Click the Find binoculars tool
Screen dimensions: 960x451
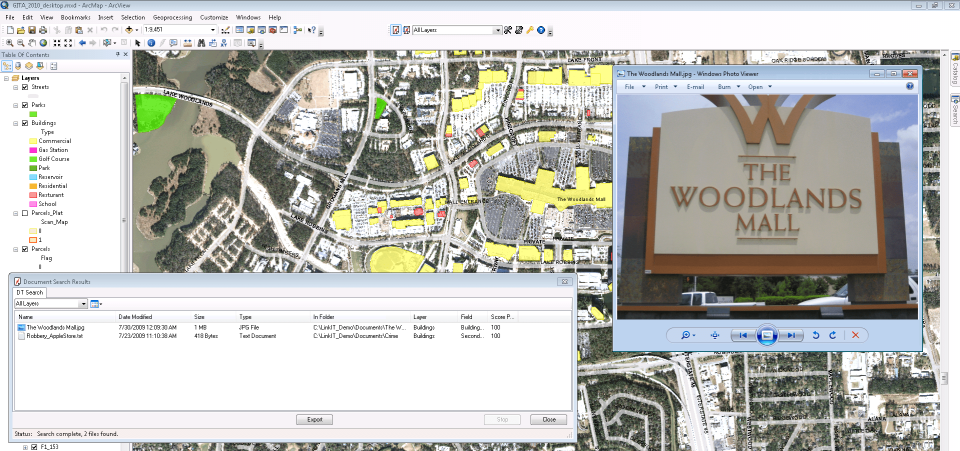pyautogui.click(x=201, y=43)
